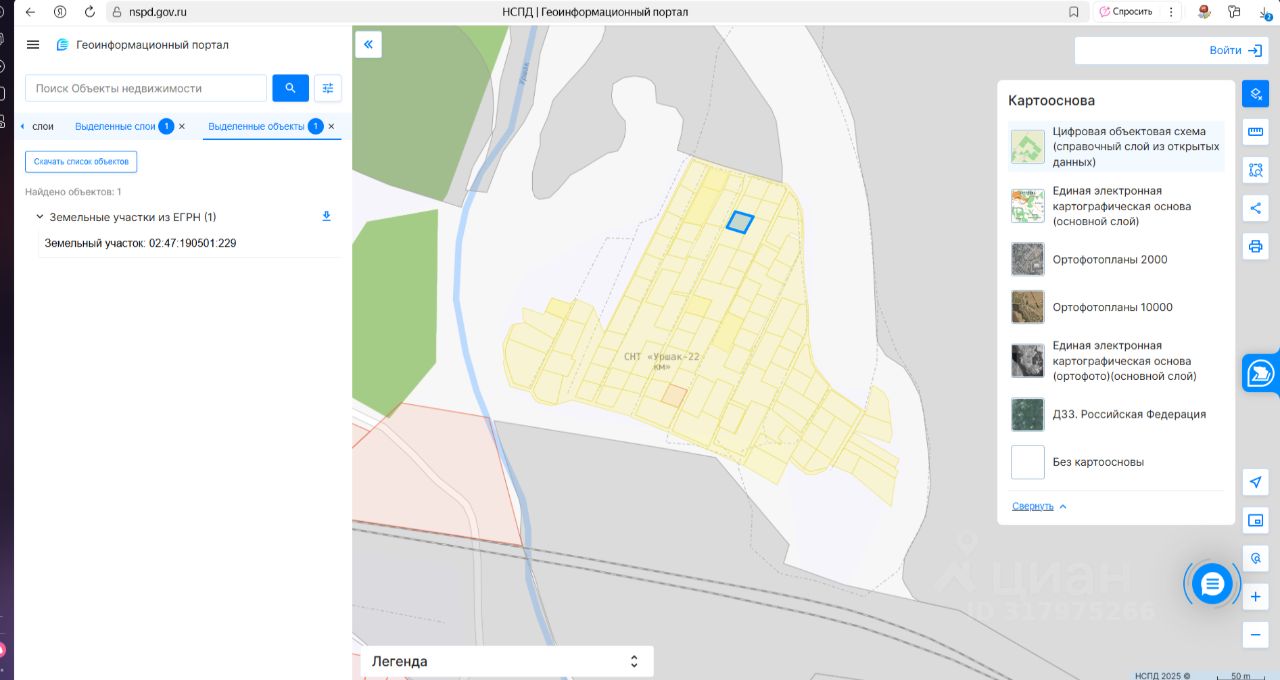The height and width of the screenshot is (680, 1280).
Task: Activate area search selection tool
Action: [1256, 170]
